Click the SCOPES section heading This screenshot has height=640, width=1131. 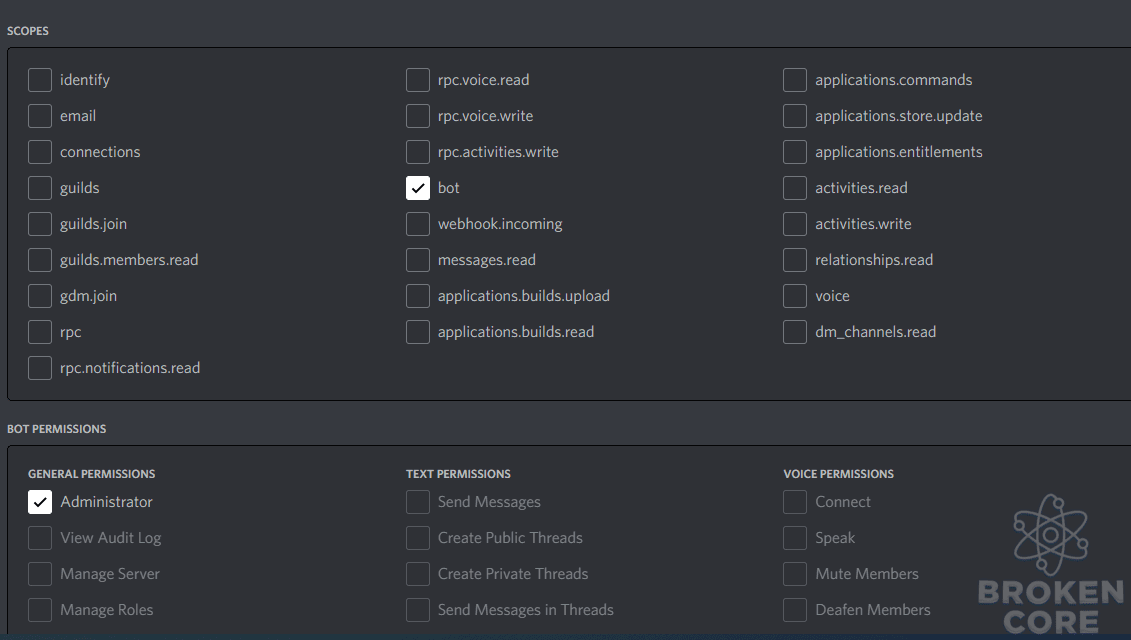[28, 31]
